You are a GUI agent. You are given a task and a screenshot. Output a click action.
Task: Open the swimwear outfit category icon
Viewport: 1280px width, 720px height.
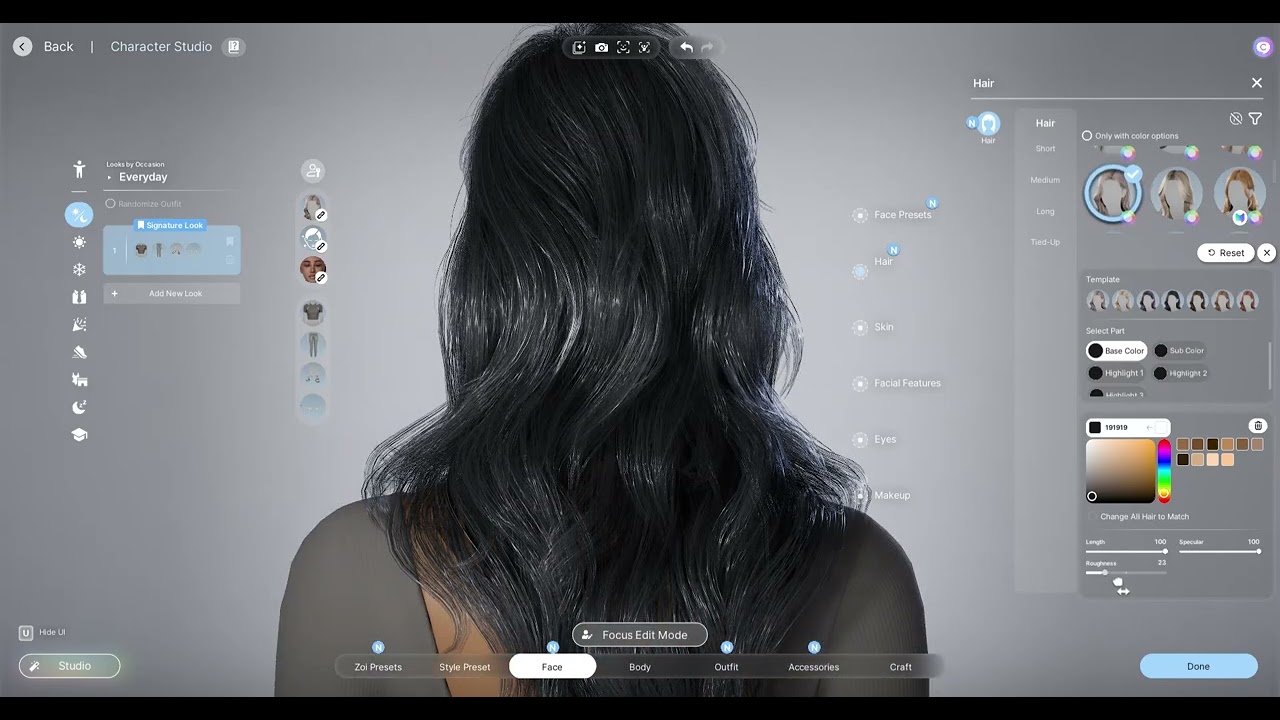click(79, 379)
